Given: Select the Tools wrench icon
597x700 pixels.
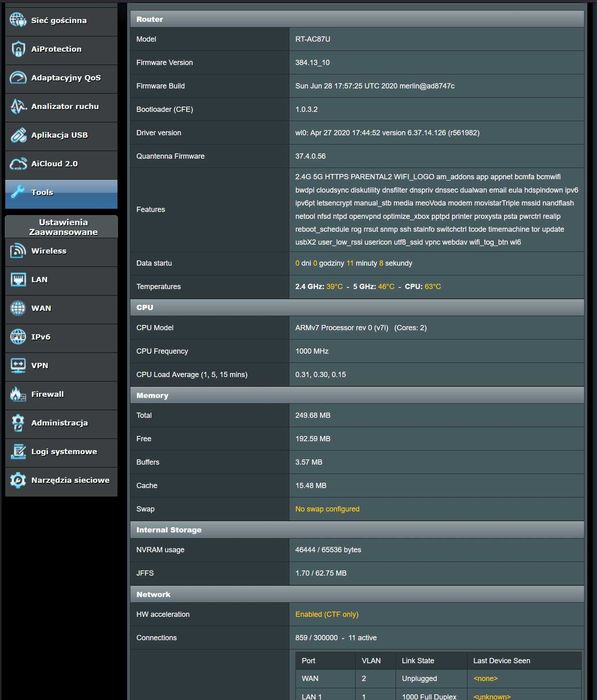Looking at the screenshot, I should [x=18, y=192].
